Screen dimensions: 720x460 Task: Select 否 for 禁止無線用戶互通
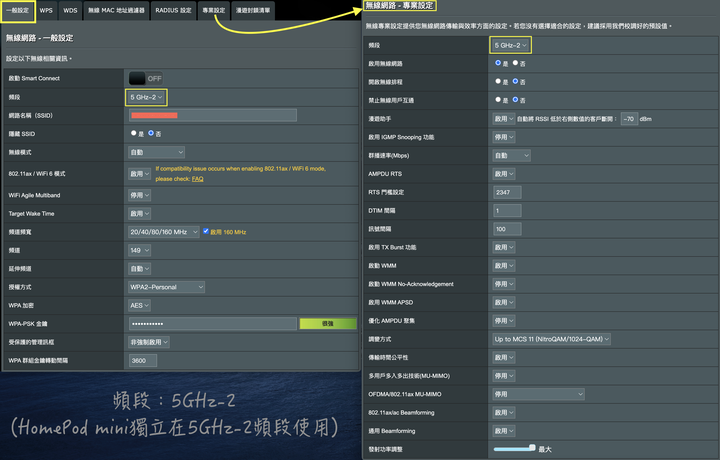pyautogui.click(x=515, y=100)
